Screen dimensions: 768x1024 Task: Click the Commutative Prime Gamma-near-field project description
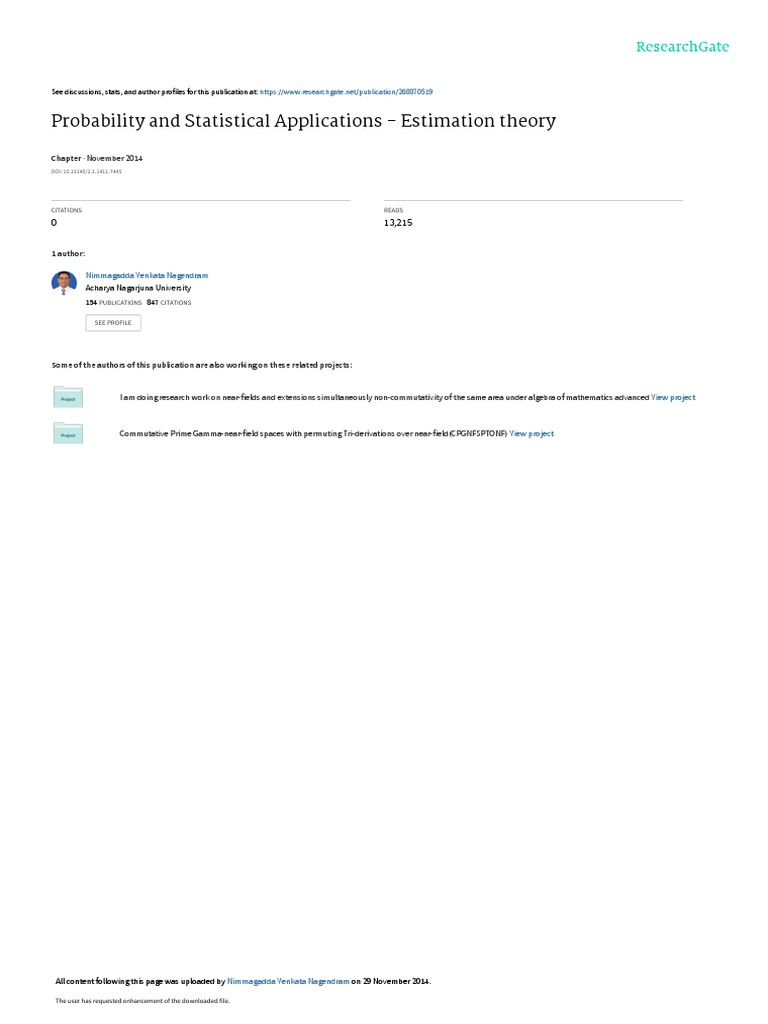pos(313,434)
